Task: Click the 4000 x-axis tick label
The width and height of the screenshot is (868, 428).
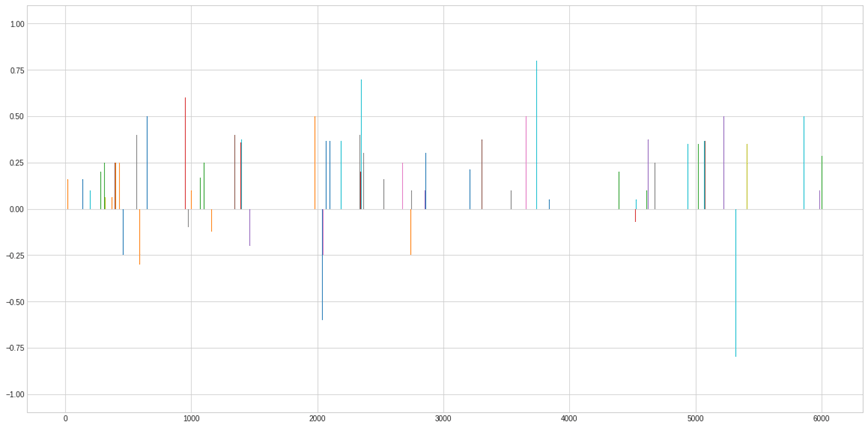Action: 569,419
